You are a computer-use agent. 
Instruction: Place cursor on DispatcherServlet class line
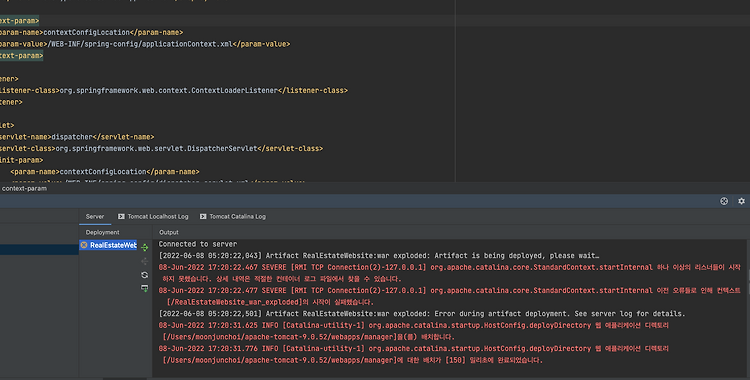[161, 149]
